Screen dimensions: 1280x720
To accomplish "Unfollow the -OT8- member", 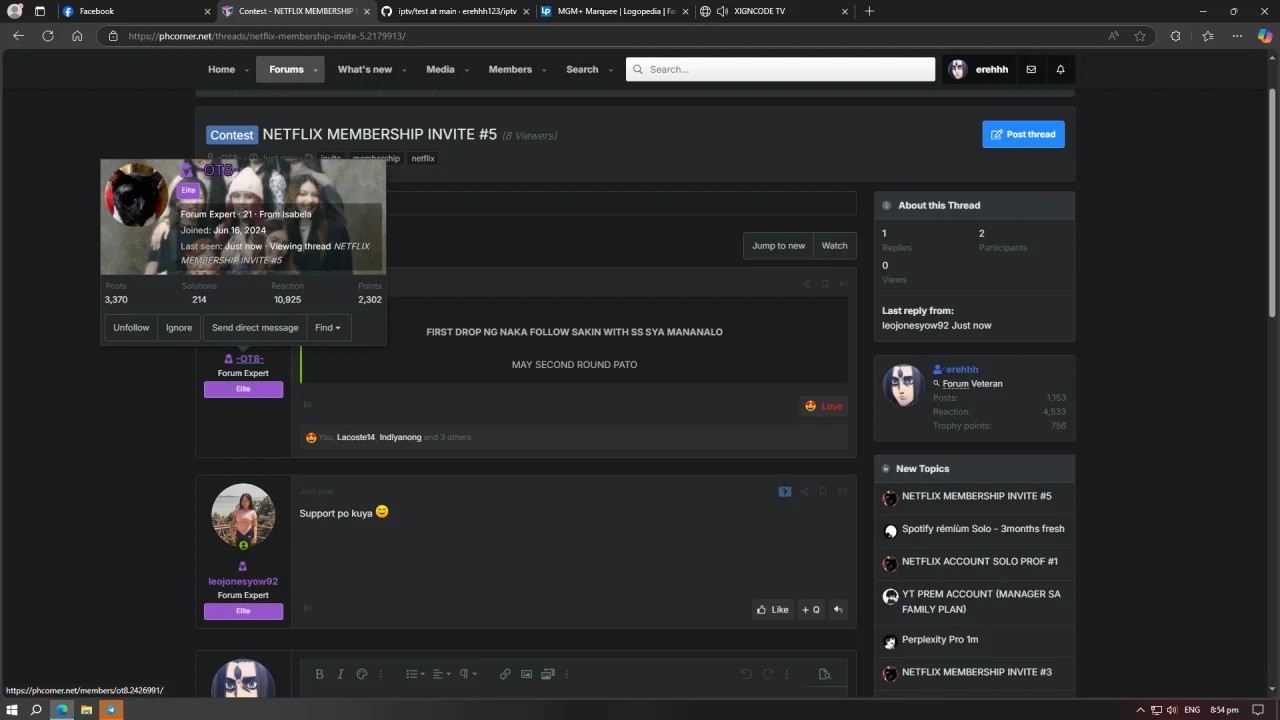I will (x=131, y=328).
